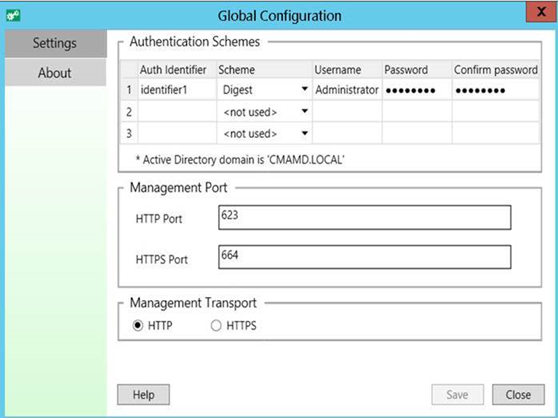Switch to the Settings tab

point(56,43)
